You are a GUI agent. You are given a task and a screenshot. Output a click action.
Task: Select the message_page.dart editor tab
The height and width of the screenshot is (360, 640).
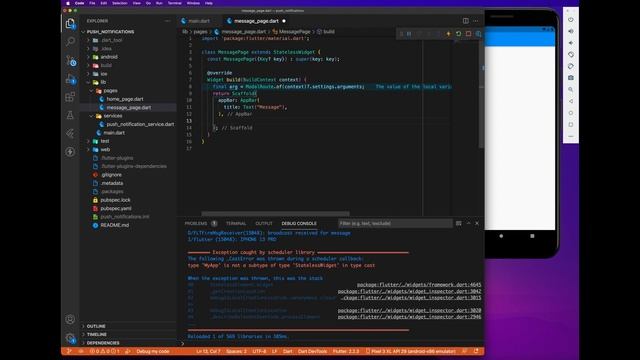pos(256,21)
